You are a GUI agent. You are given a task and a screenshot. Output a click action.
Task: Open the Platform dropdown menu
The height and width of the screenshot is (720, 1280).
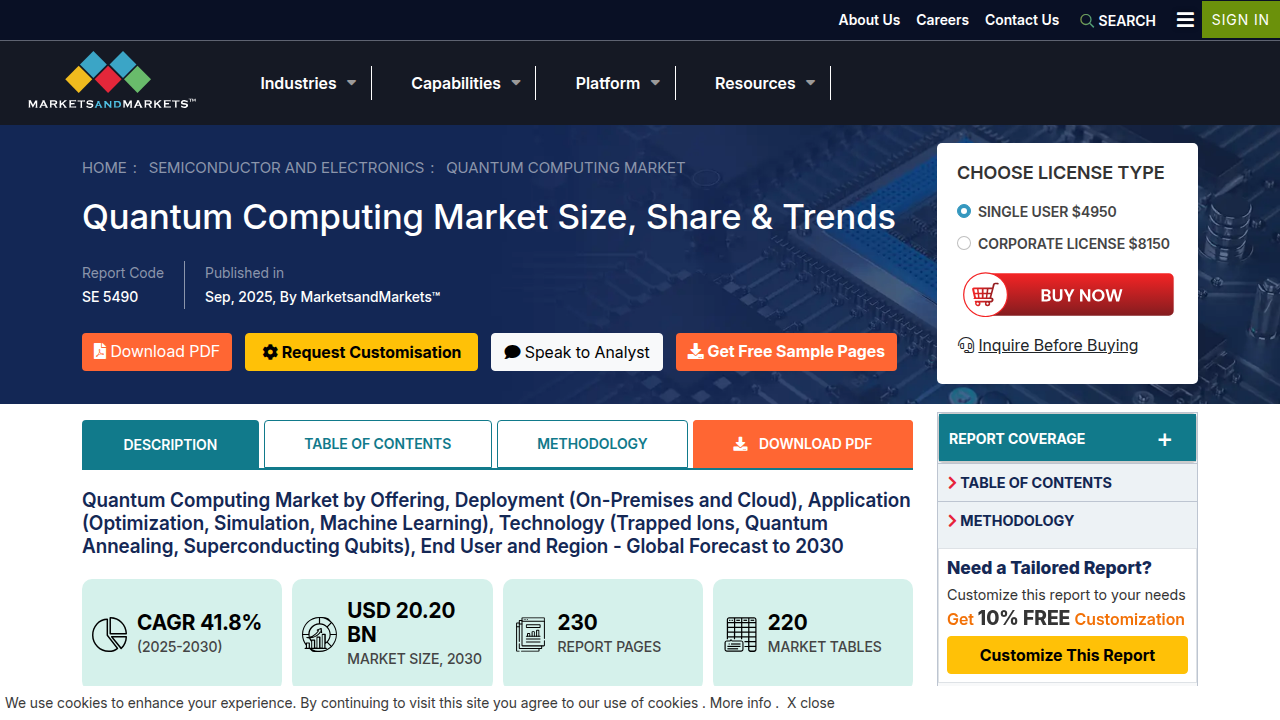click(618, 83)
